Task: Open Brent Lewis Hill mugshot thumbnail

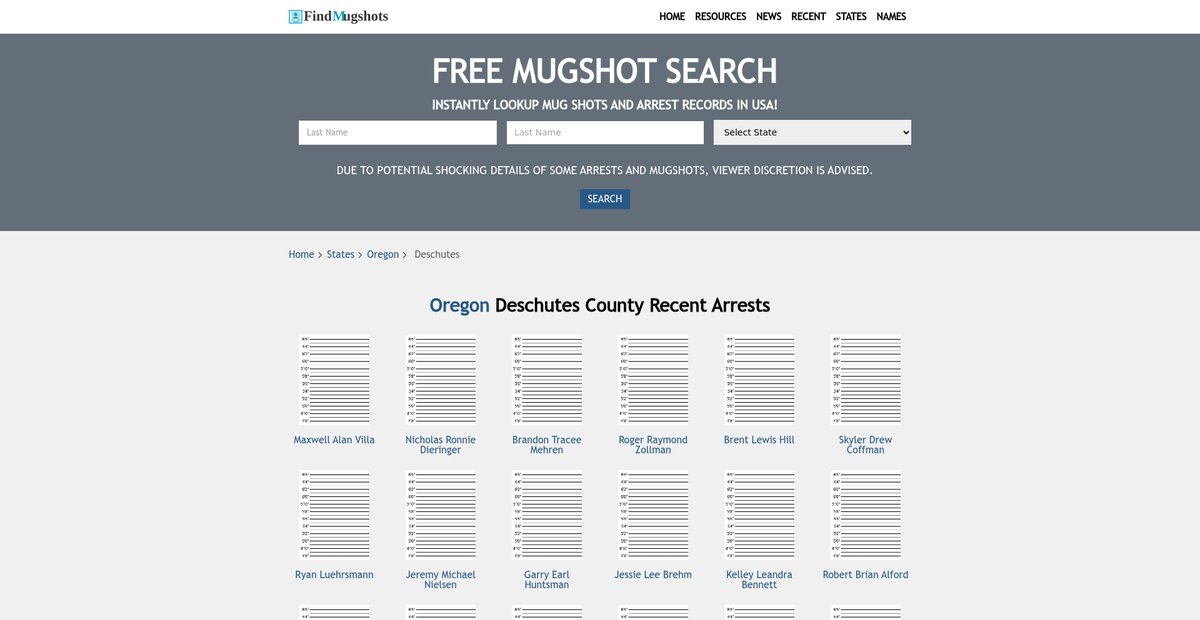Action: tap(759, 380)
